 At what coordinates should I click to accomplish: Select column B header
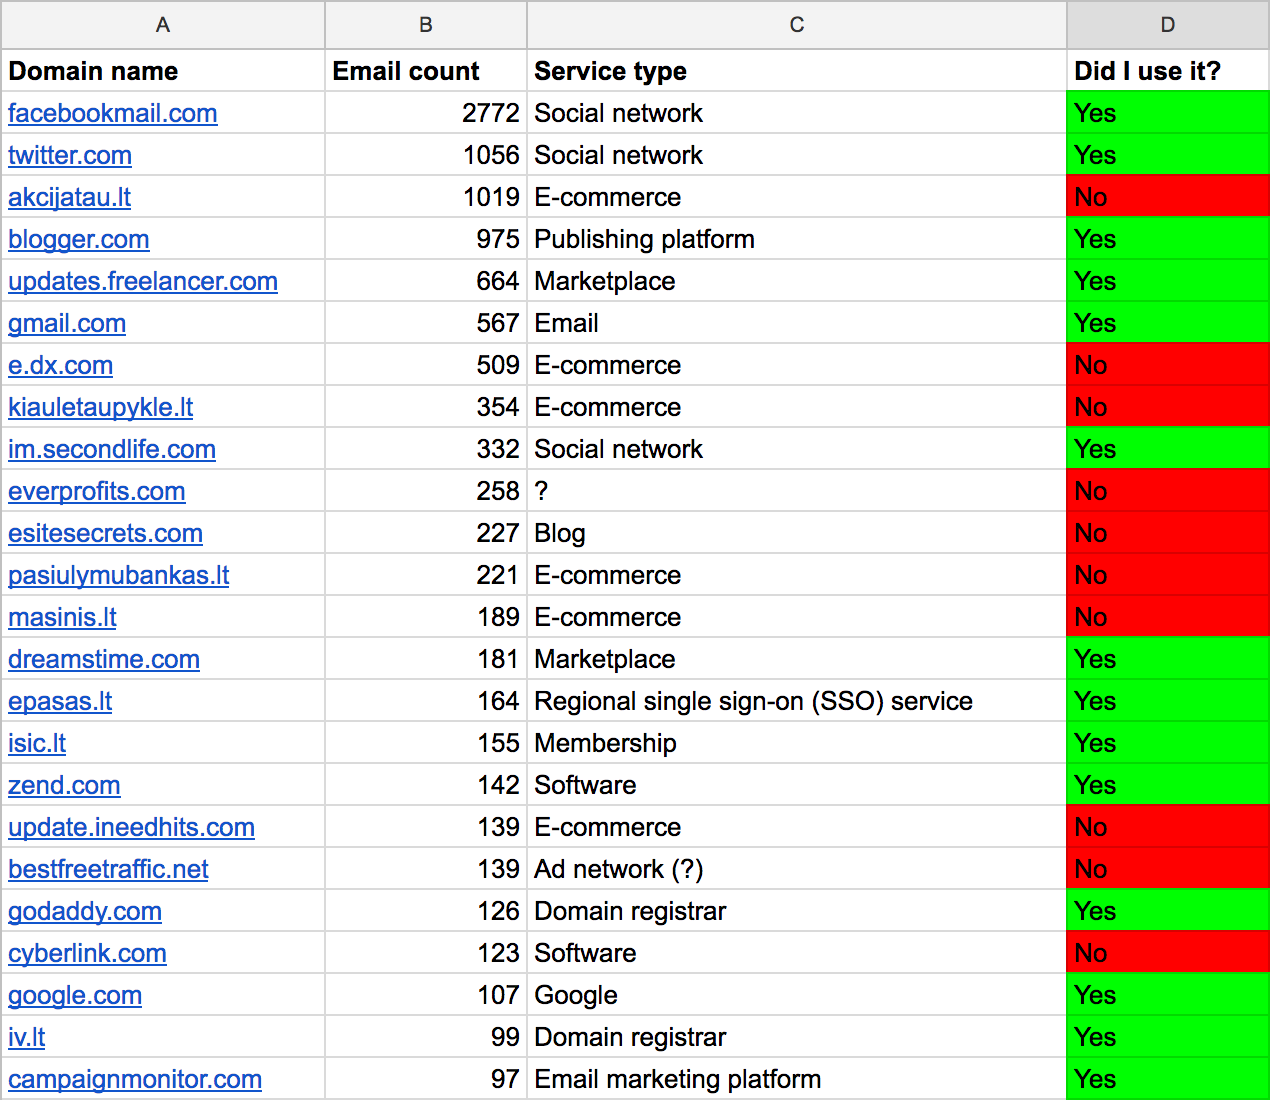pyautogui.click(x=426, y=25)
